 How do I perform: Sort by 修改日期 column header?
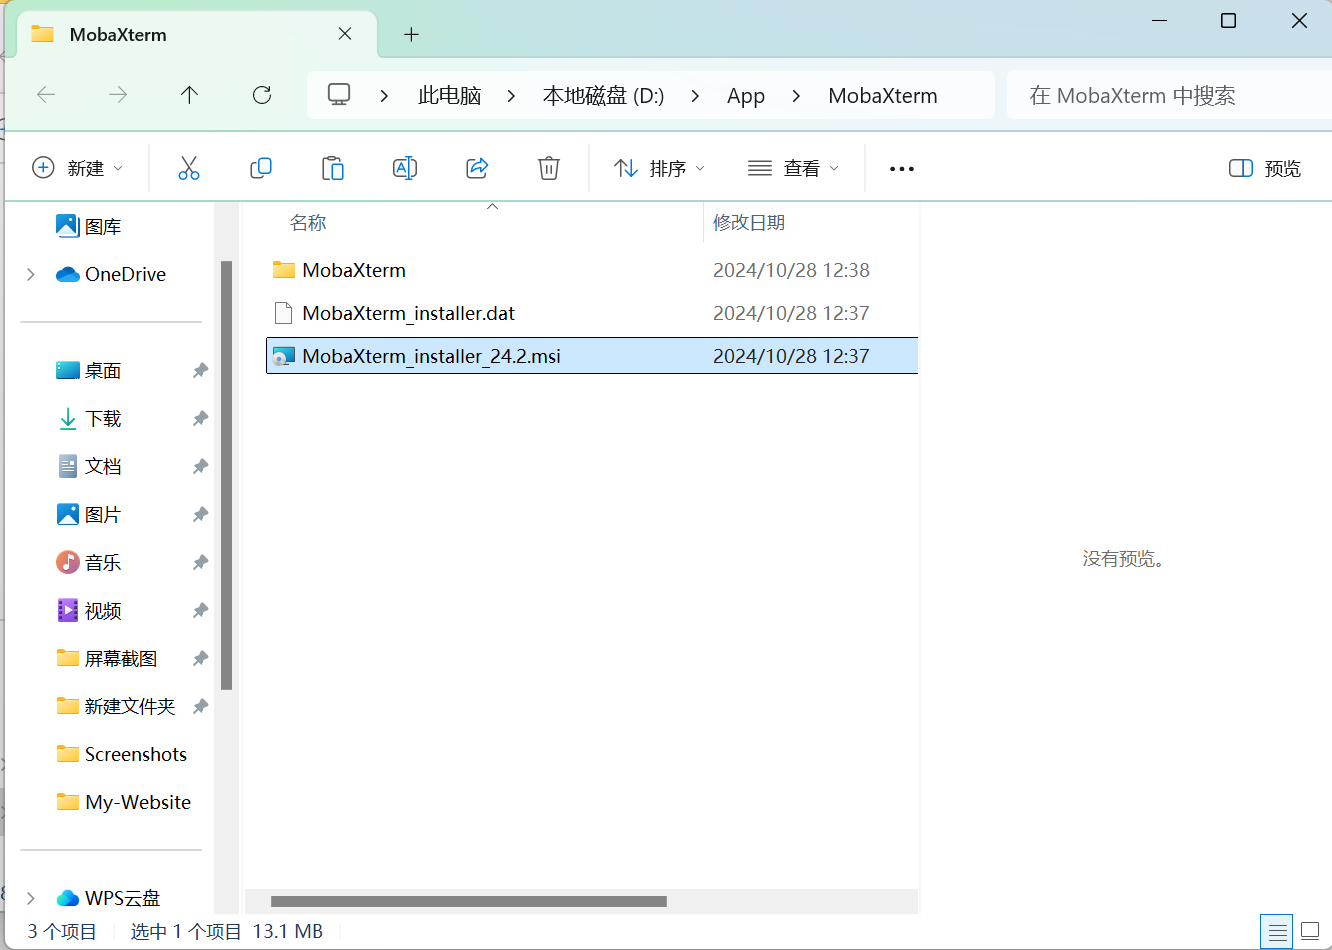[749, 223]
